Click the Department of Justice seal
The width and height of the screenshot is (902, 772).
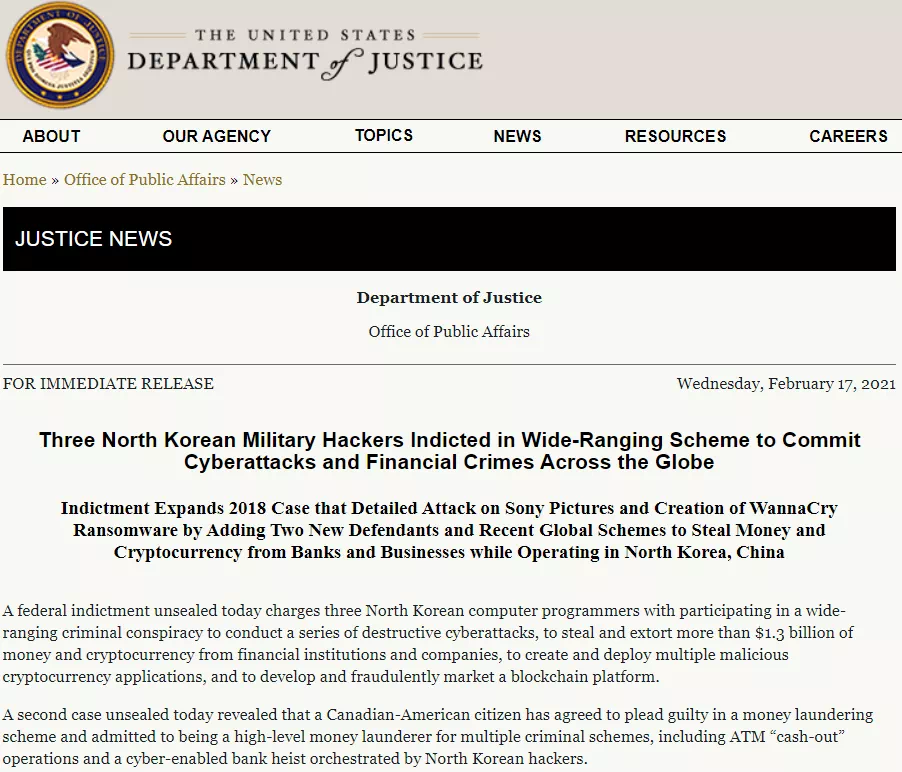pyautogui.click(x=60, y=56)
